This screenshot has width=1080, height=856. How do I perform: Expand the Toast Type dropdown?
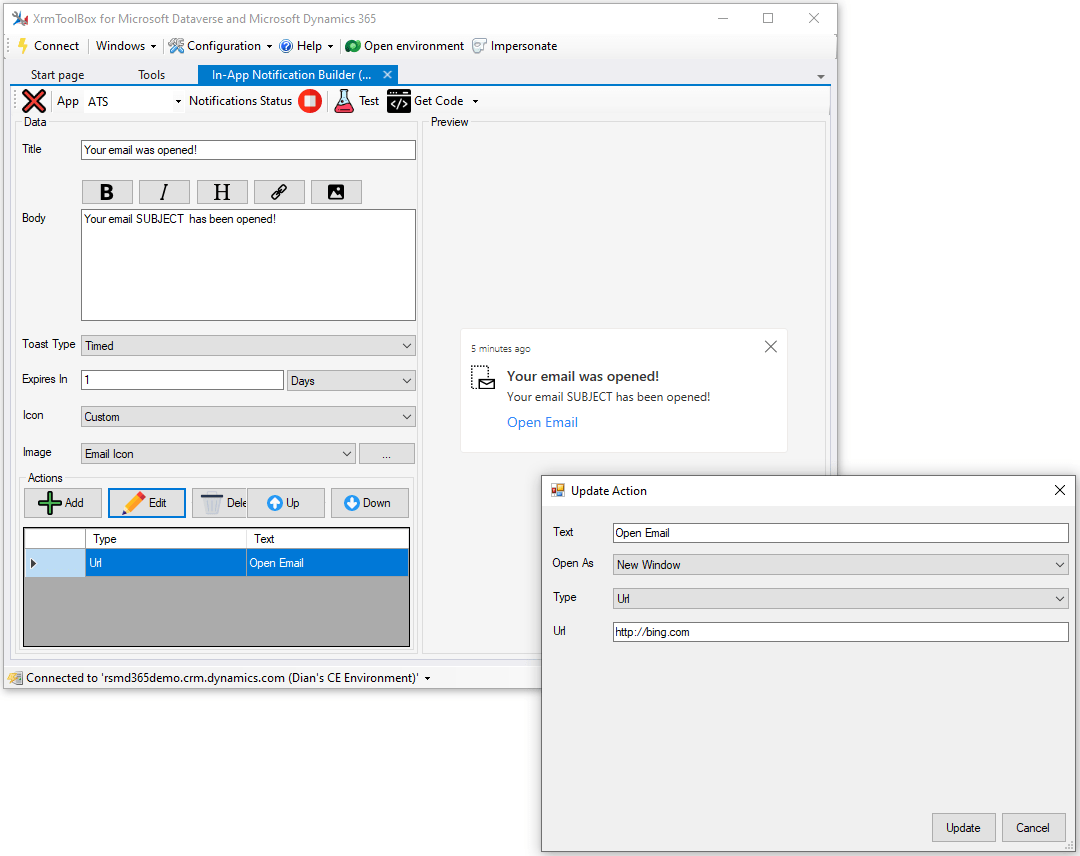coord(407,346)
